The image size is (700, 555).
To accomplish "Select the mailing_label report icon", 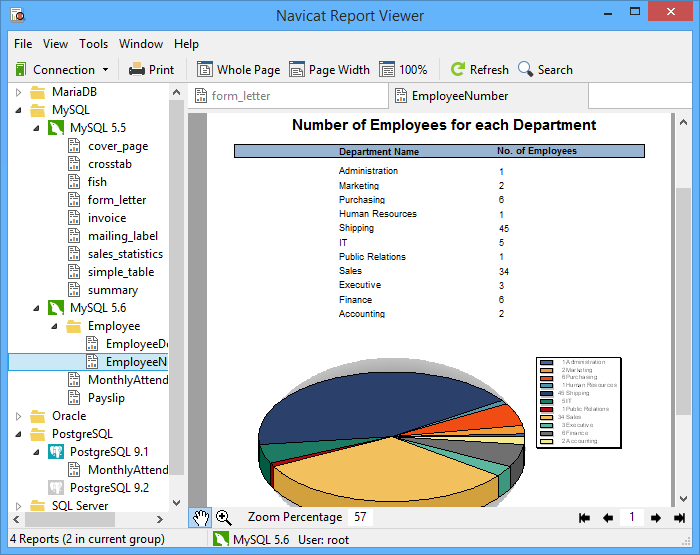I will [x=74, y=236].
